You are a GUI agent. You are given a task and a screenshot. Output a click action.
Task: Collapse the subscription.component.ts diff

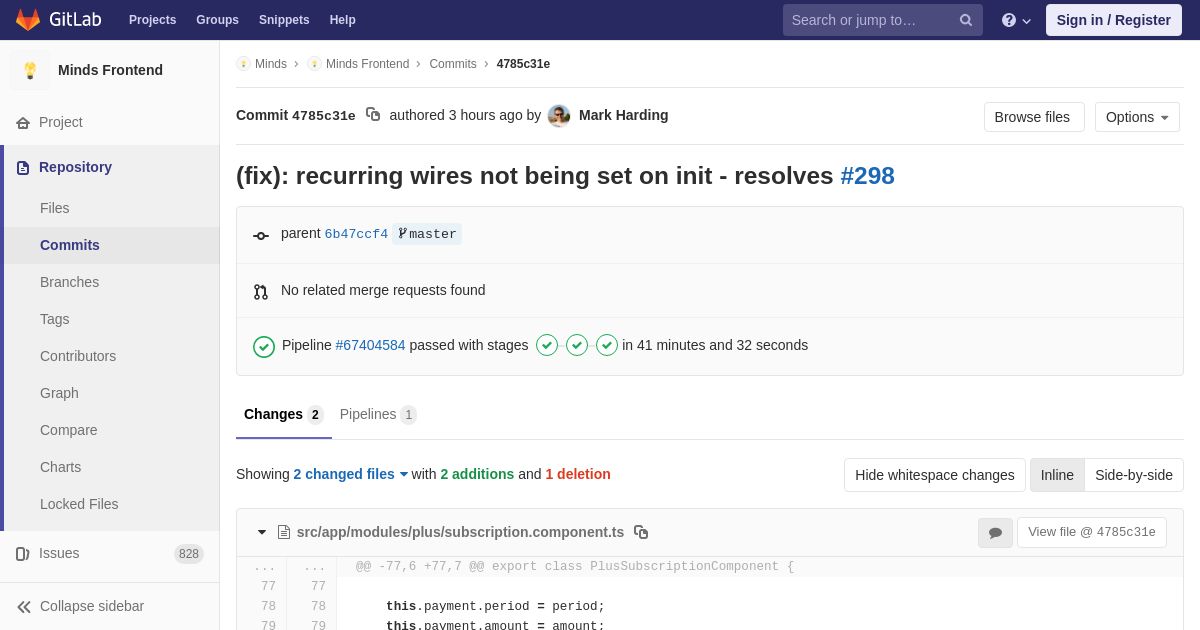[262, 532]
